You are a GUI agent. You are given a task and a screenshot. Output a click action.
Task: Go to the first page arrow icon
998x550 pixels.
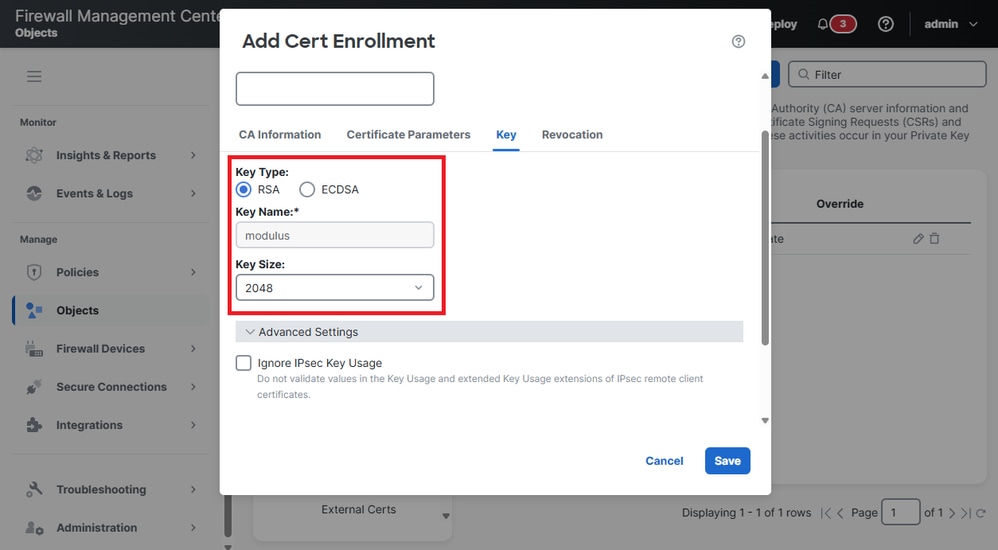825,513
